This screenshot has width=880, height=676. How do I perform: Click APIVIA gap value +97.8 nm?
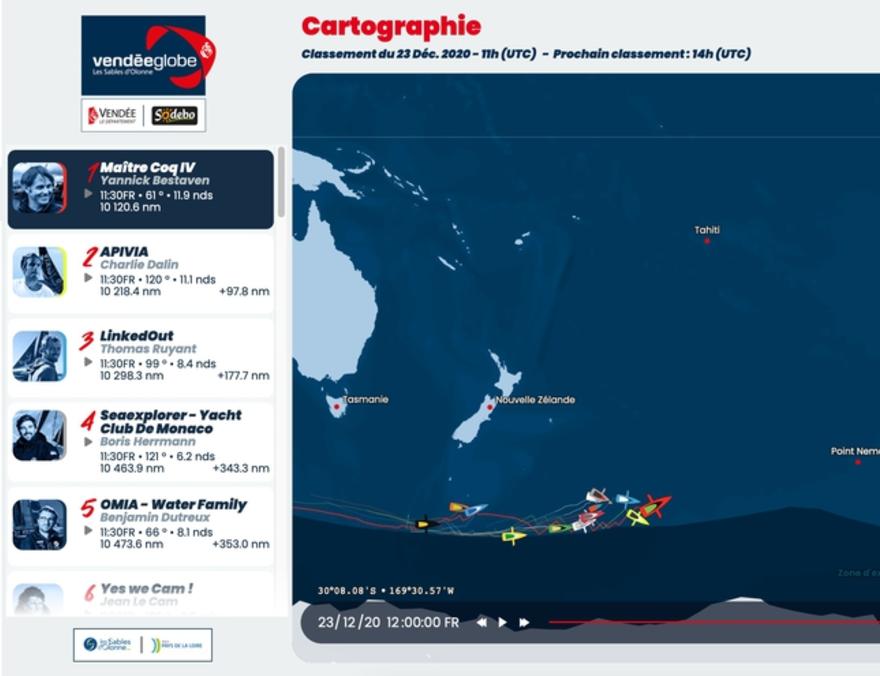click(244, 291)
